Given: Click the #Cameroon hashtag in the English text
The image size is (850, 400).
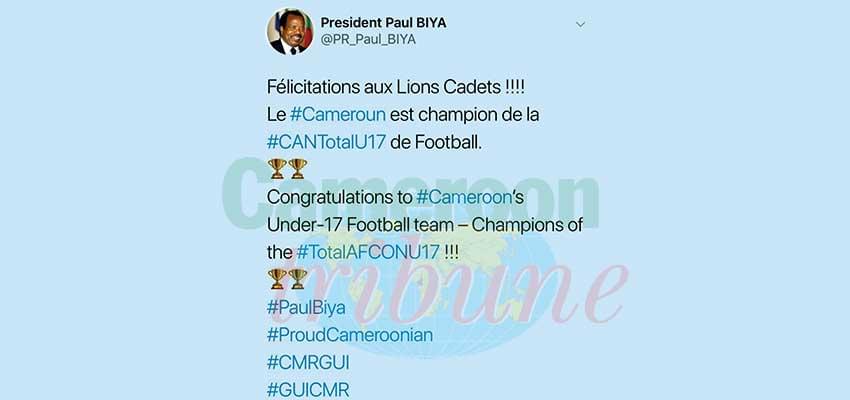Looking at the screenshot, I should 464,197.
